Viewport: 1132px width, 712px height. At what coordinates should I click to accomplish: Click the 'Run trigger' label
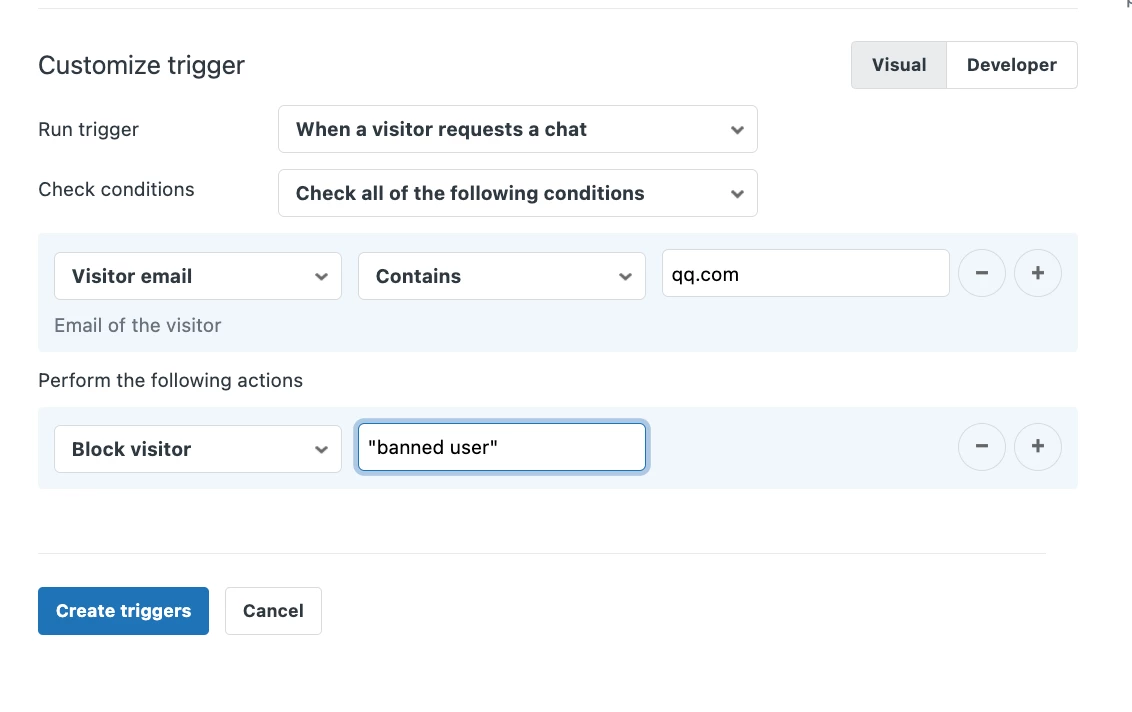point(88,130)
